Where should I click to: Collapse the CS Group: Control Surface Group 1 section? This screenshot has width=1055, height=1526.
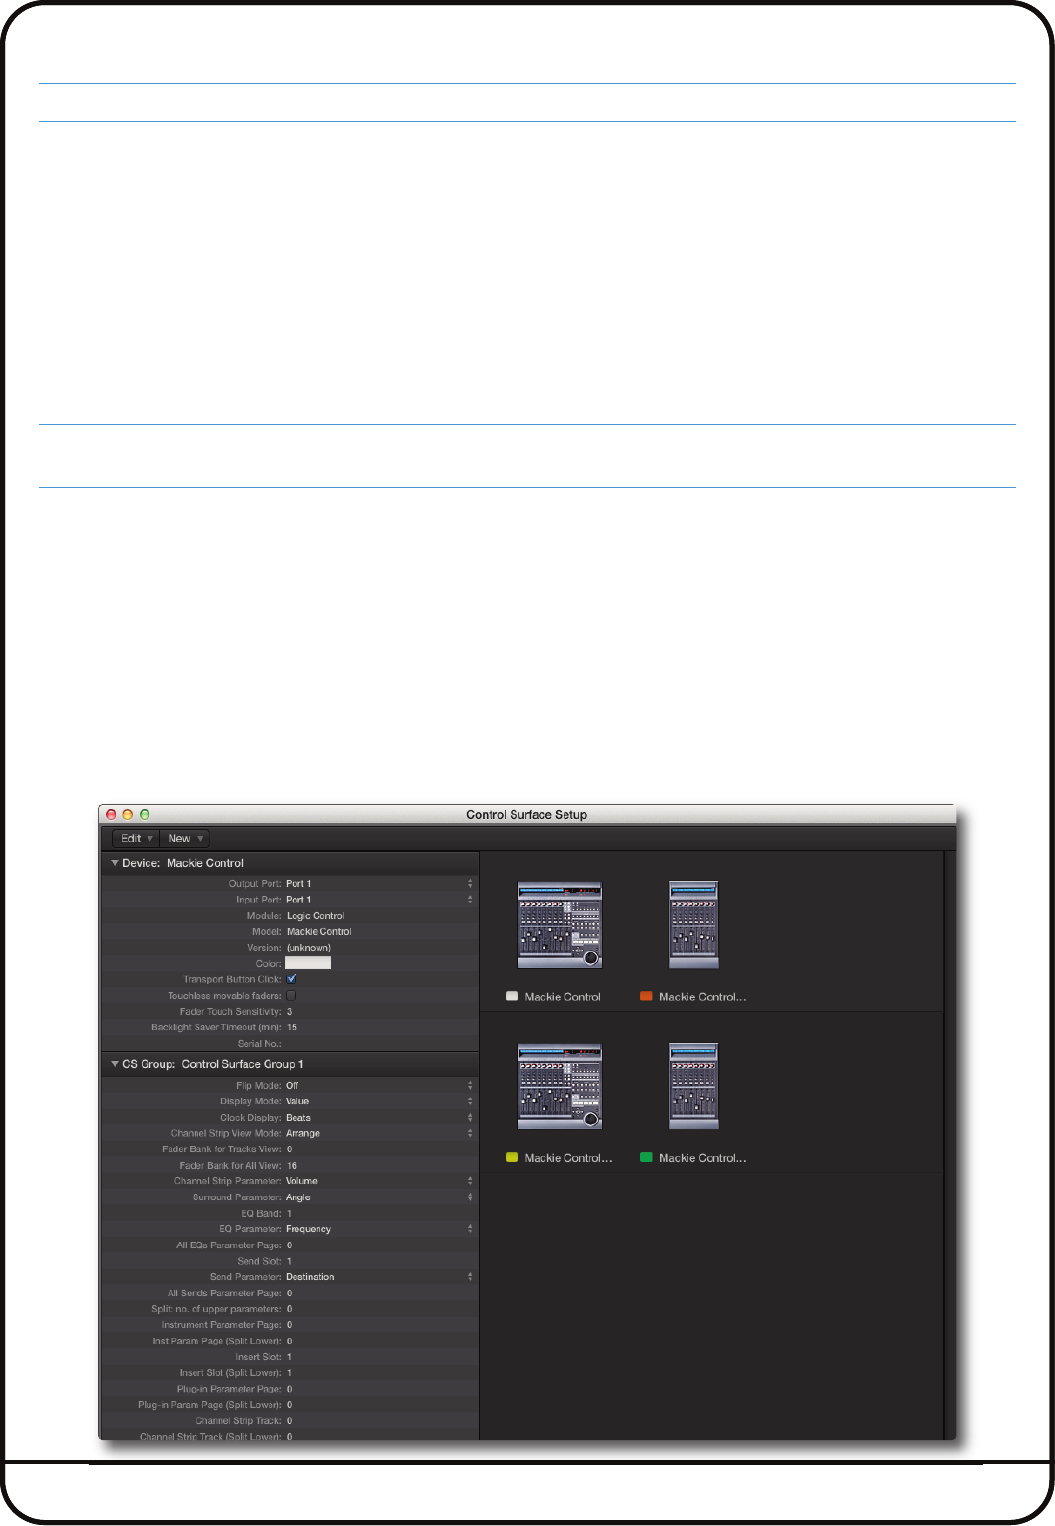[115, 1064]
